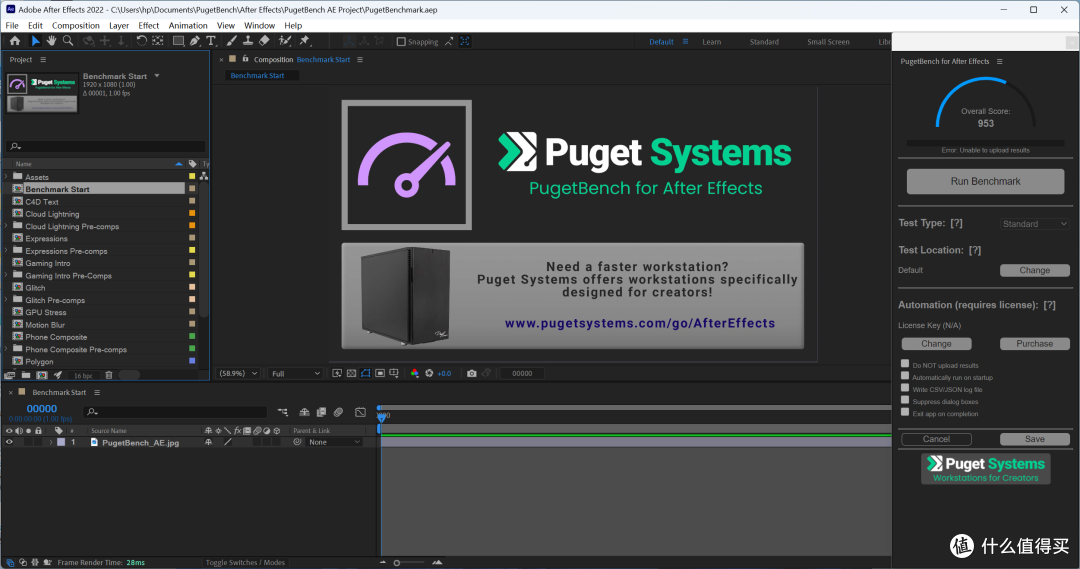Expand the Assets folder
Screen dimensions: 1080x569
(6, 177)
